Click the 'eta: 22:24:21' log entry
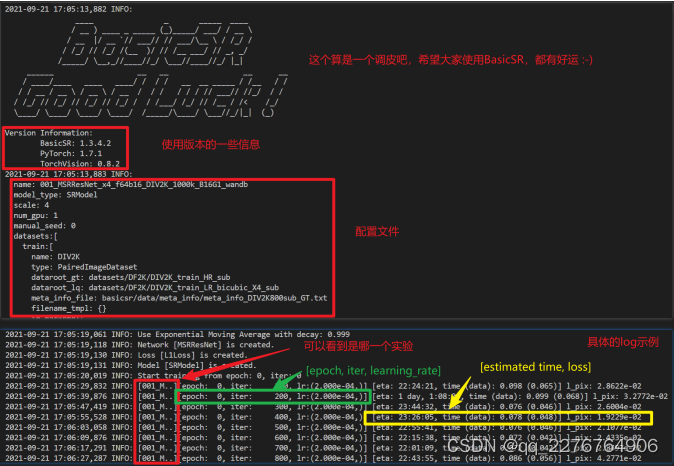 pos(507,386)
